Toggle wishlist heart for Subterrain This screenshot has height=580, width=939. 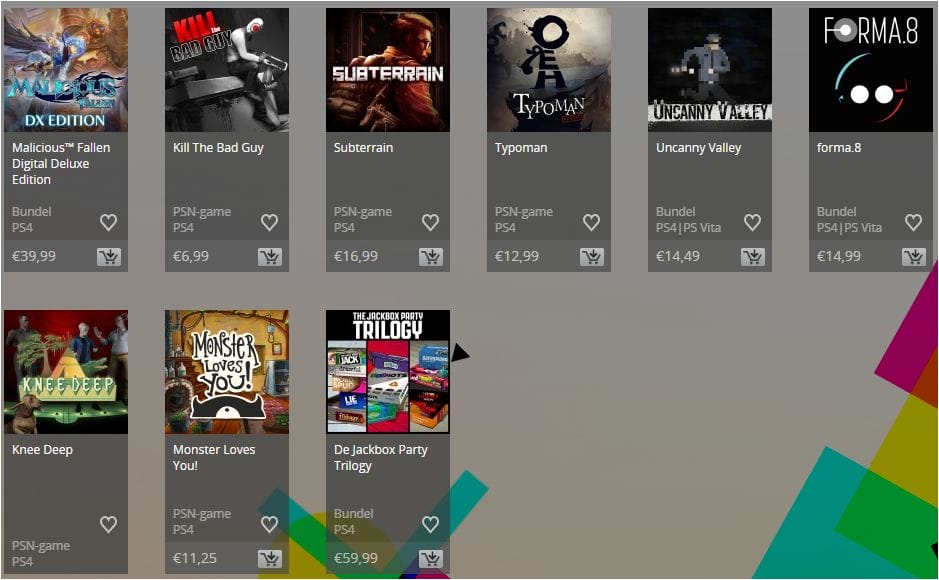click(x=431, y=222)
